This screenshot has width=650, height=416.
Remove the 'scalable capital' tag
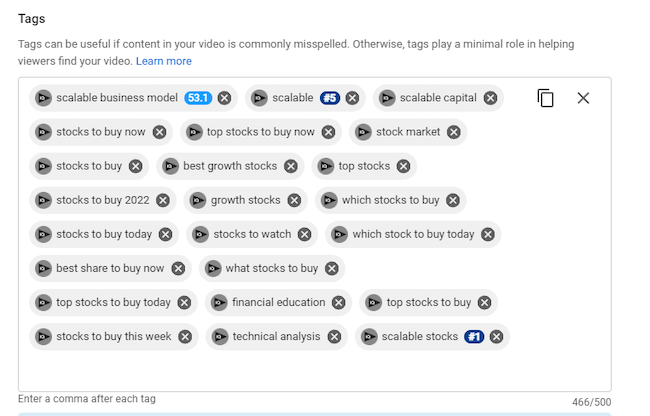pos(490,98)
